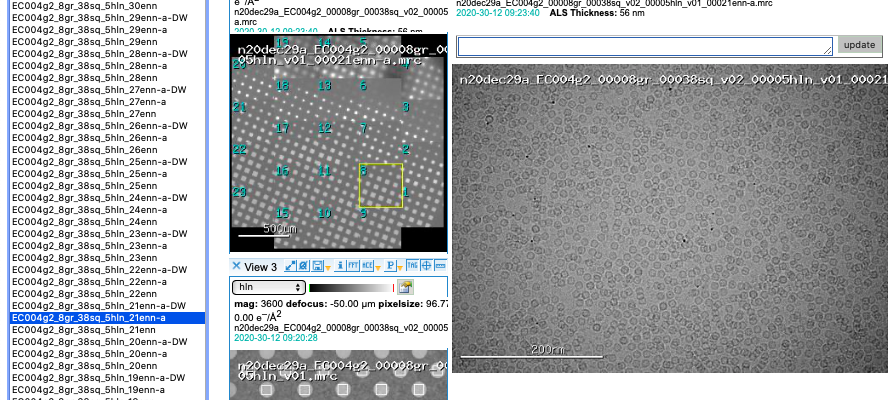
Task: Click the top timestamp 2020-30-12 09:23:40
Action: pos(498,13)
